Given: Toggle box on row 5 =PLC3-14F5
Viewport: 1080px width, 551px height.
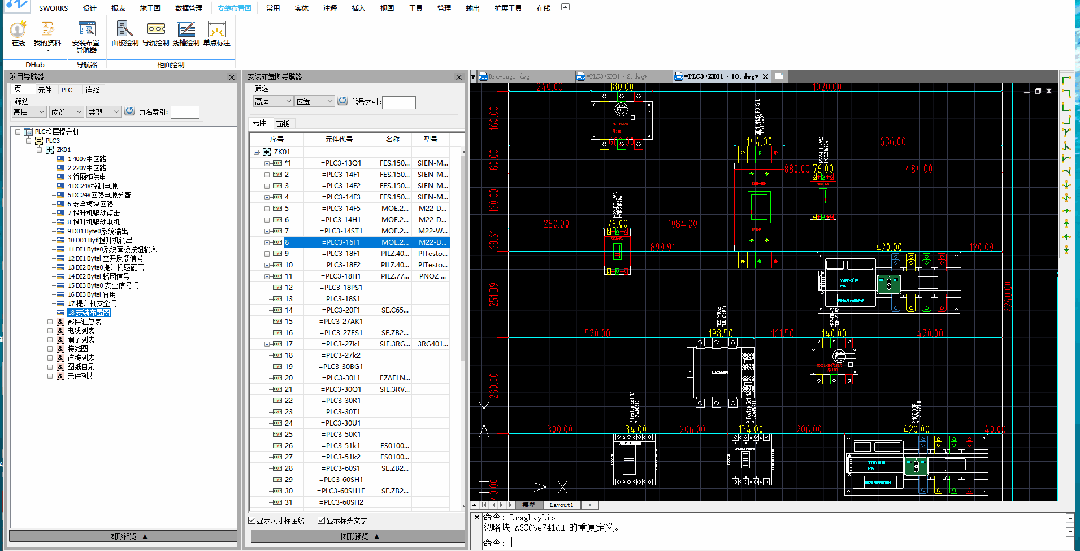Looking at the screenshot, I should tap(267, 208).
